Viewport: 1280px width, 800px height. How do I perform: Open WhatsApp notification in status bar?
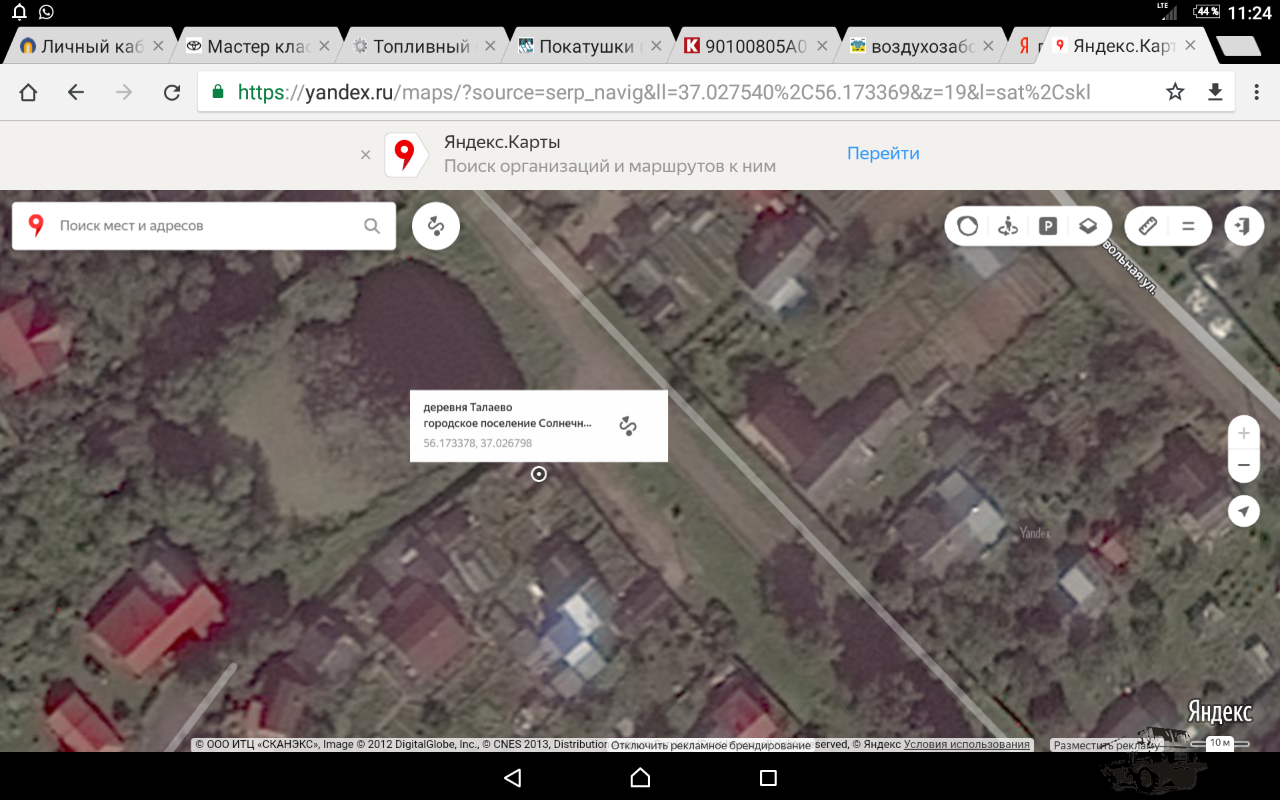pyautogui.click(x=47, y=12)
